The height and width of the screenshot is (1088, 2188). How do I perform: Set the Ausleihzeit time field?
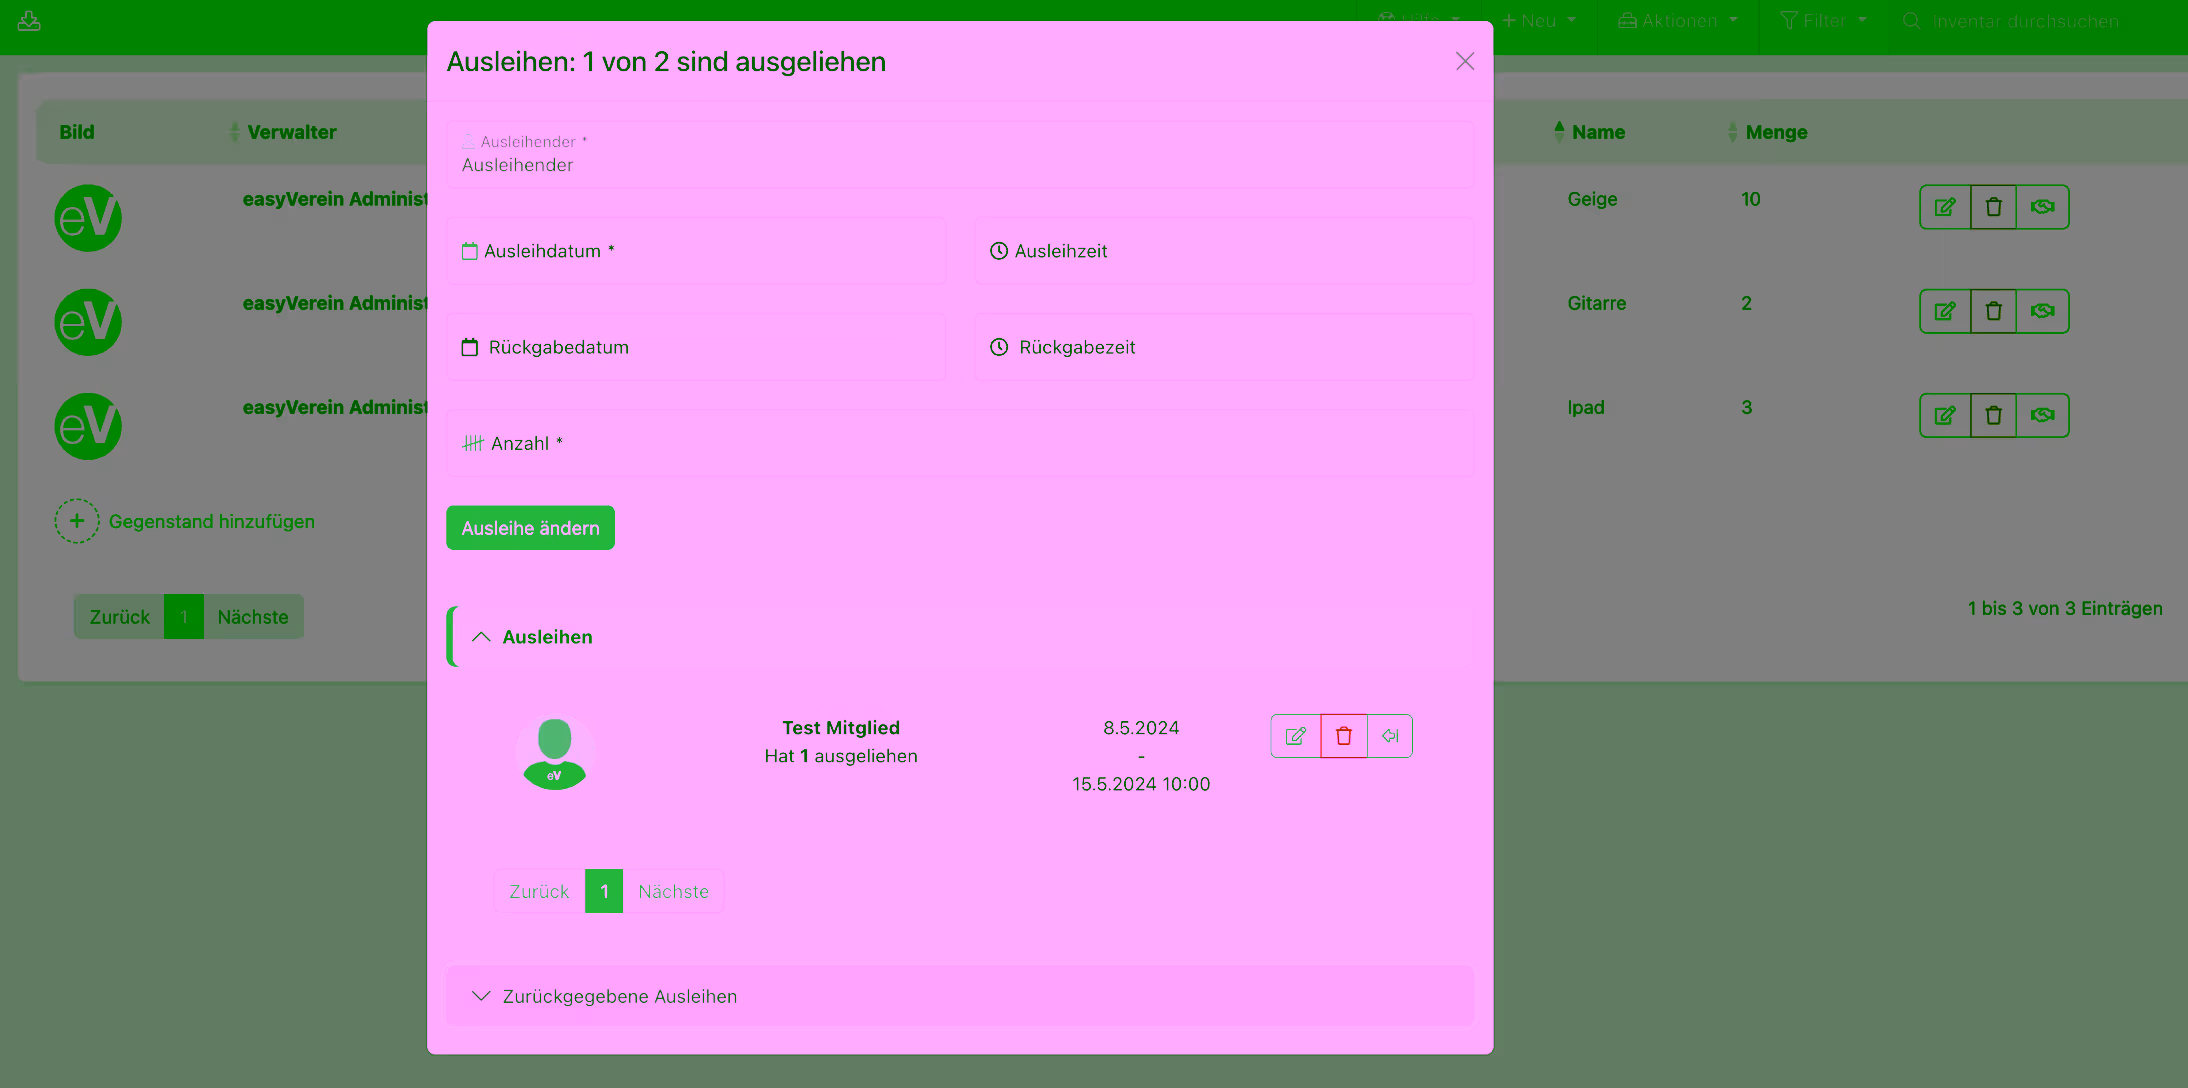click(1224, 251)
